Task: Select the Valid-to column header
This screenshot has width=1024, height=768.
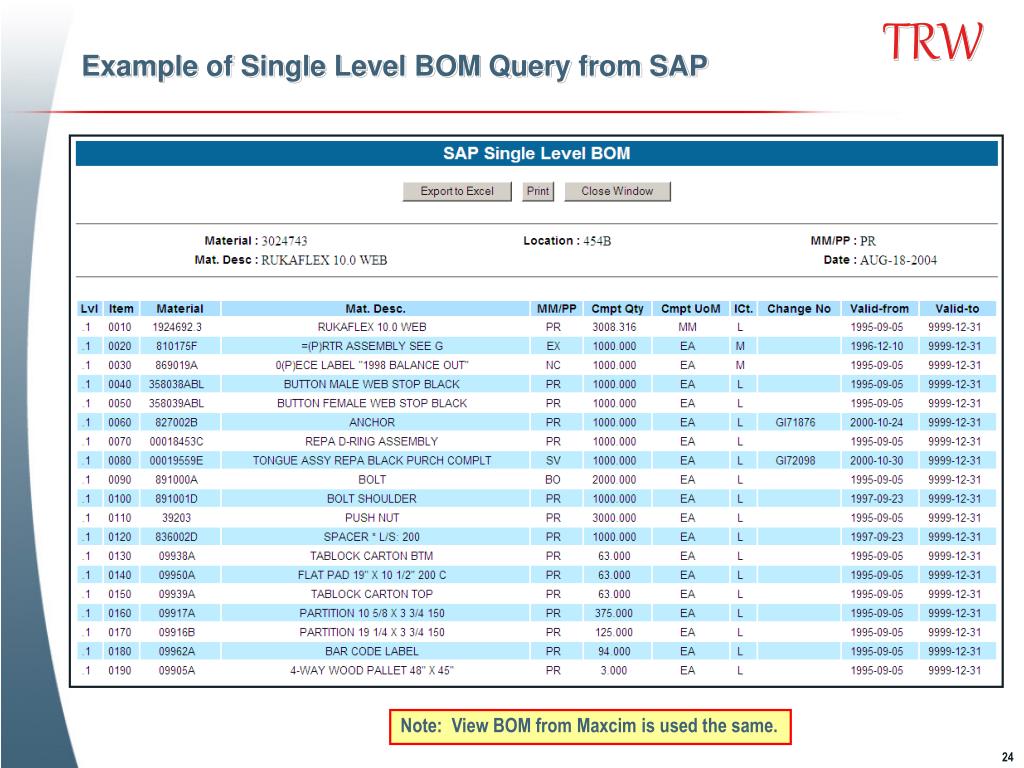Action: pos(957,308)
